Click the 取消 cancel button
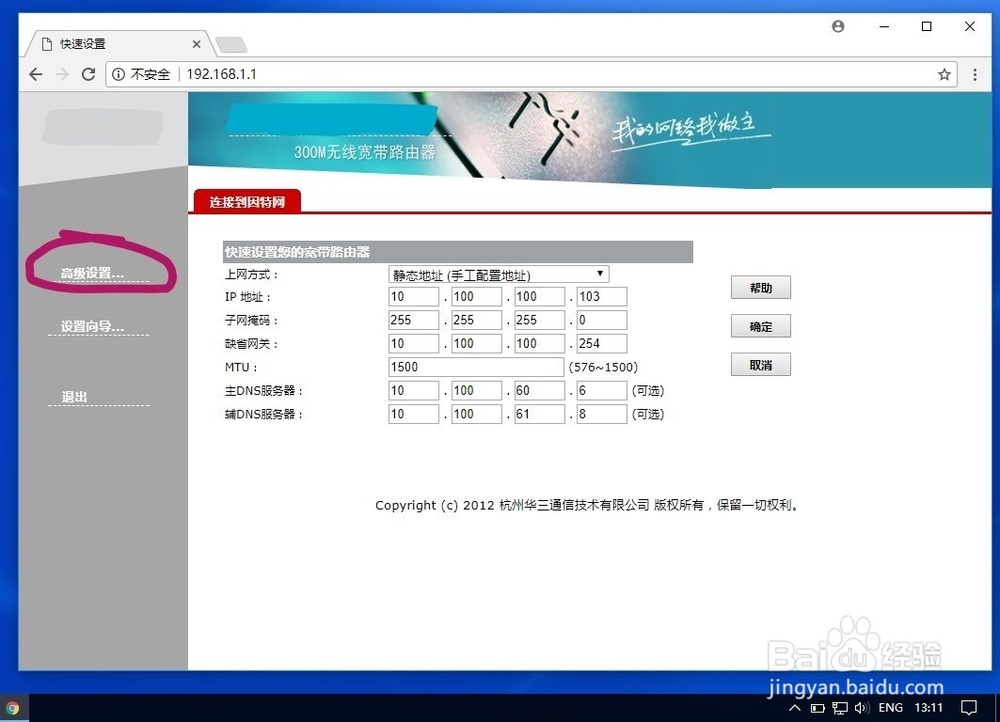The image size is (1000, 722). tap(760, 364)
